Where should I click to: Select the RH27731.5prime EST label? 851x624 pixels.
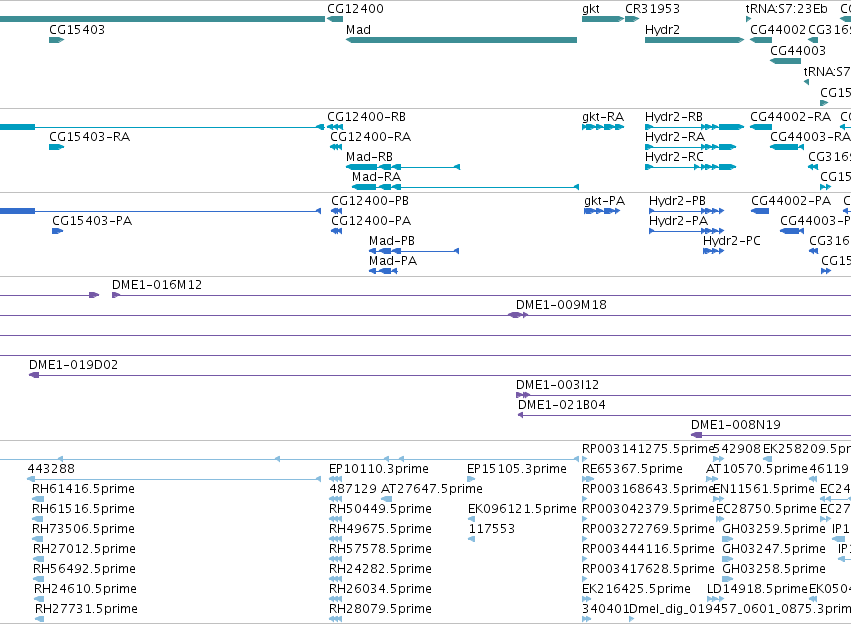pos(86,609)
